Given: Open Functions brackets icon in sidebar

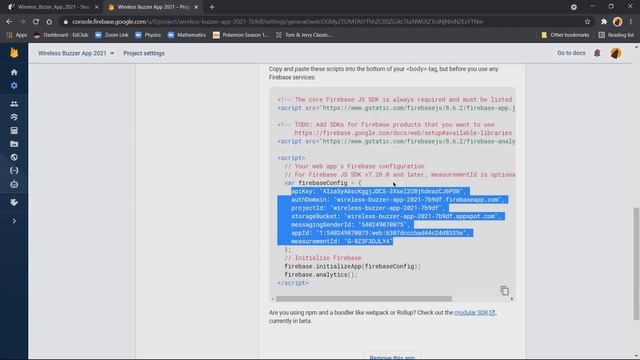Looking at the screenshot, I should [x=14, y=171].
